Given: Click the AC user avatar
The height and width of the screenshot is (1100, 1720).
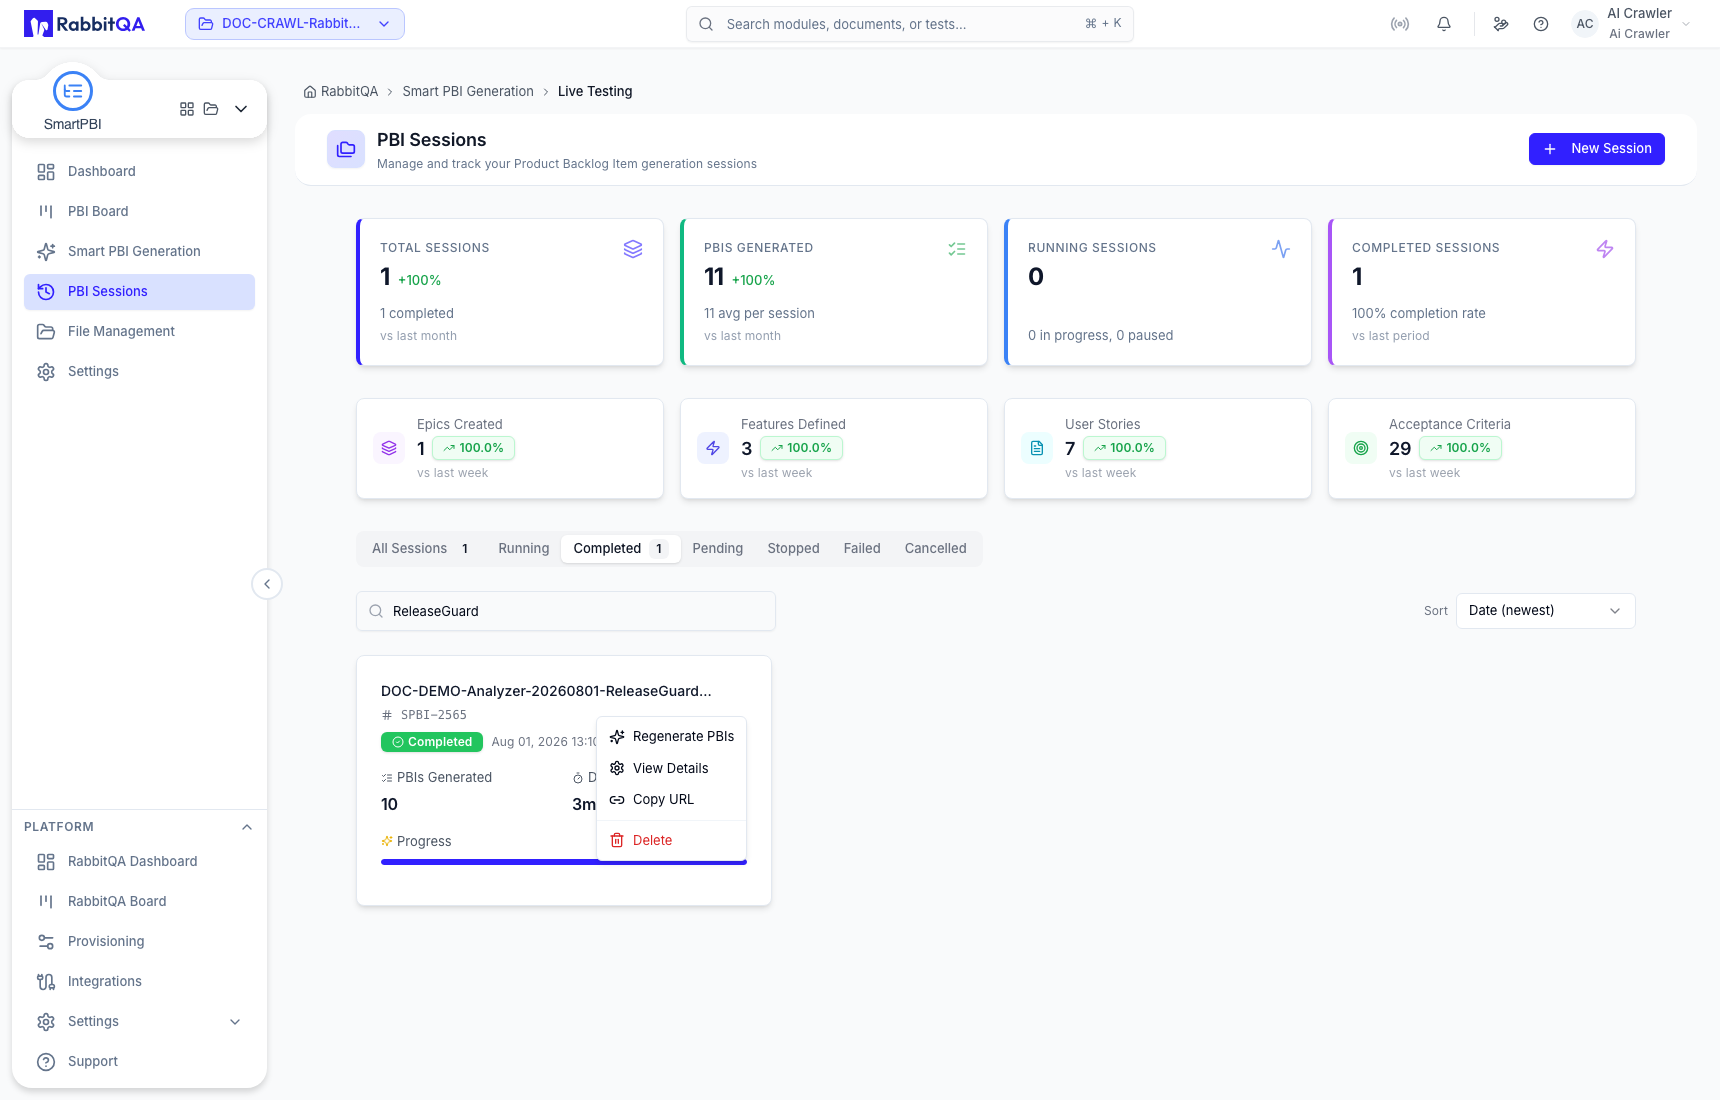Looking at the screenshot, I should (x=1585, y=24).
